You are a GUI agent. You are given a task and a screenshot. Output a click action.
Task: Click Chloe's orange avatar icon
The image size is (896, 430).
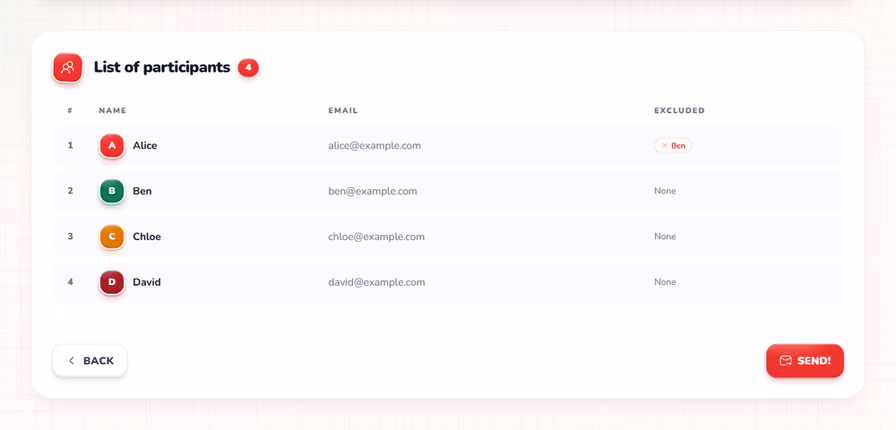pos(112,237)
